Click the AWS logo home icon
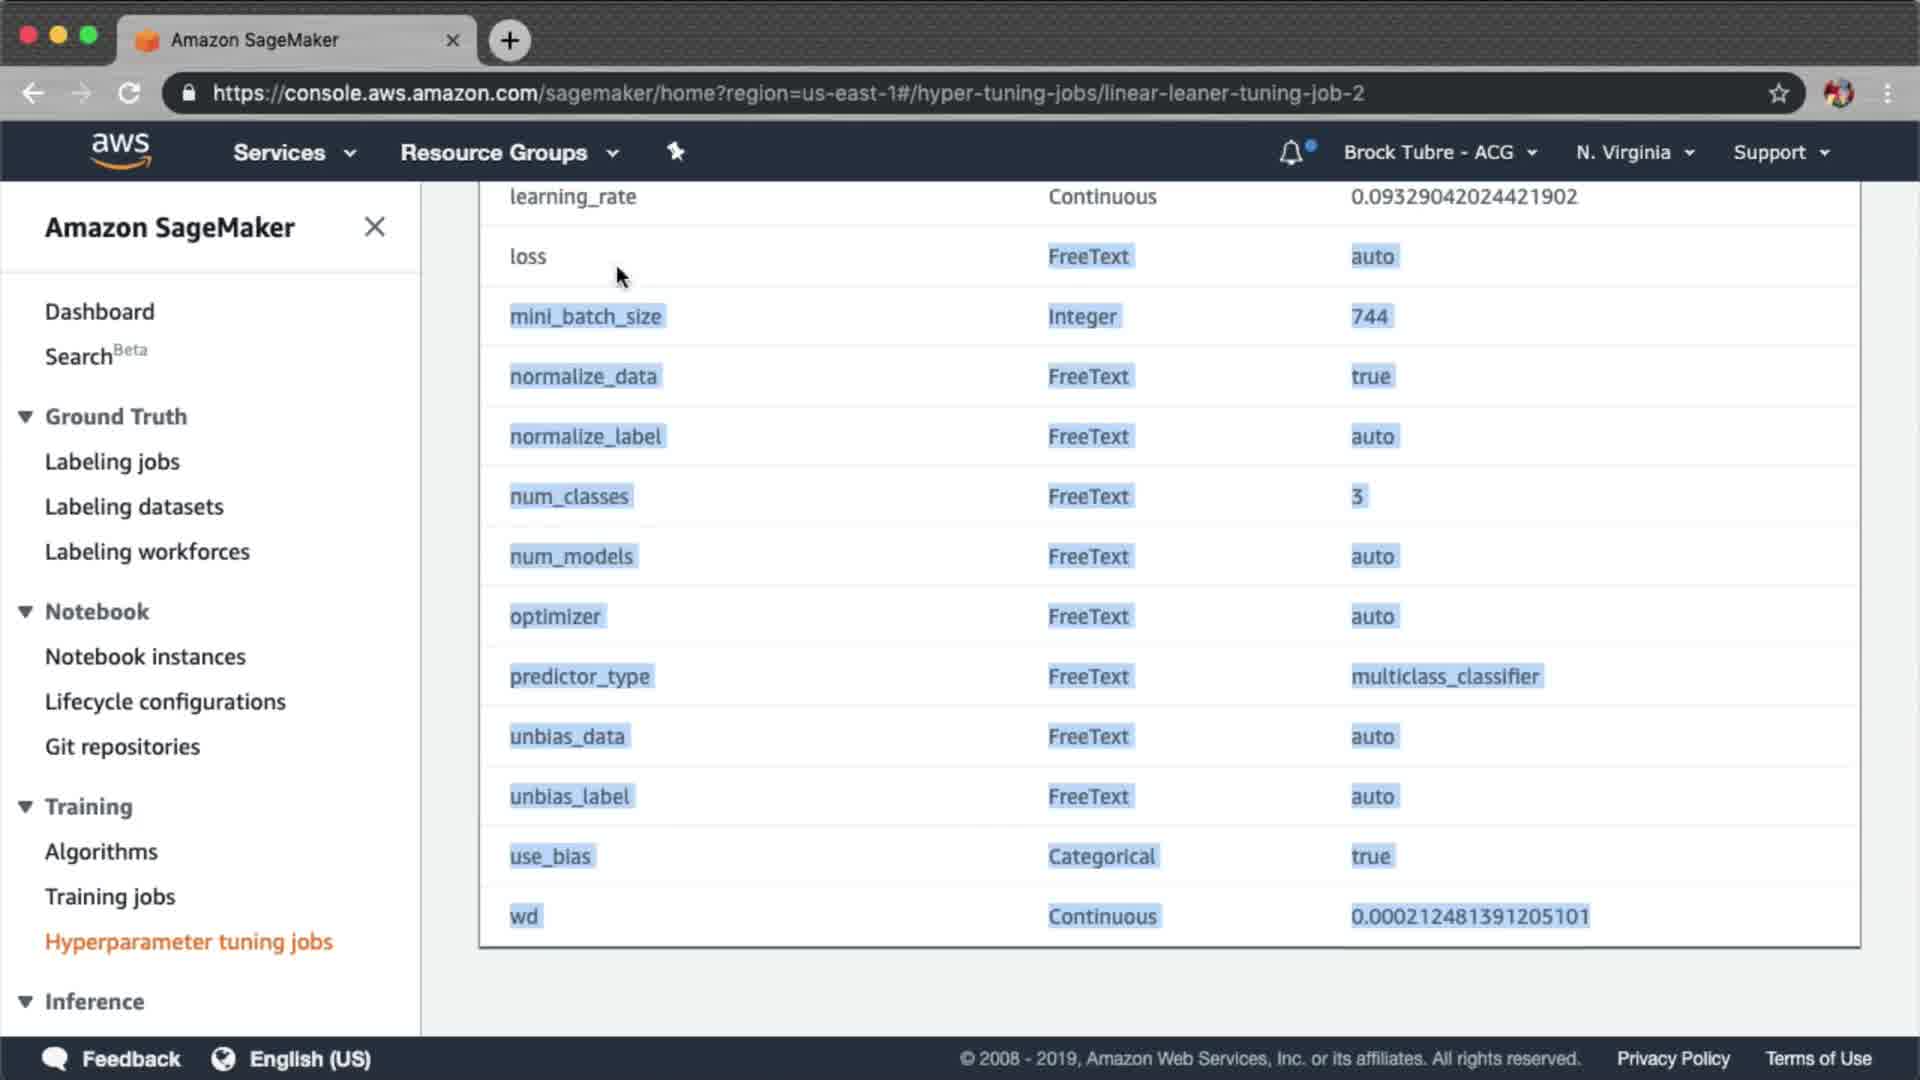This screenshot has height=1080, width=1920. (120, 150)
